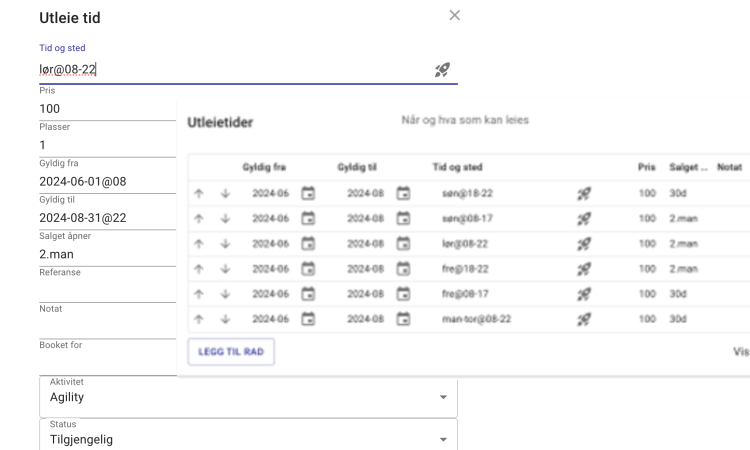The width and height of the screenshot is (750, 450).
Task: Click the Legg til rad button
Action: pyautogui.click(x=231, y=351)
